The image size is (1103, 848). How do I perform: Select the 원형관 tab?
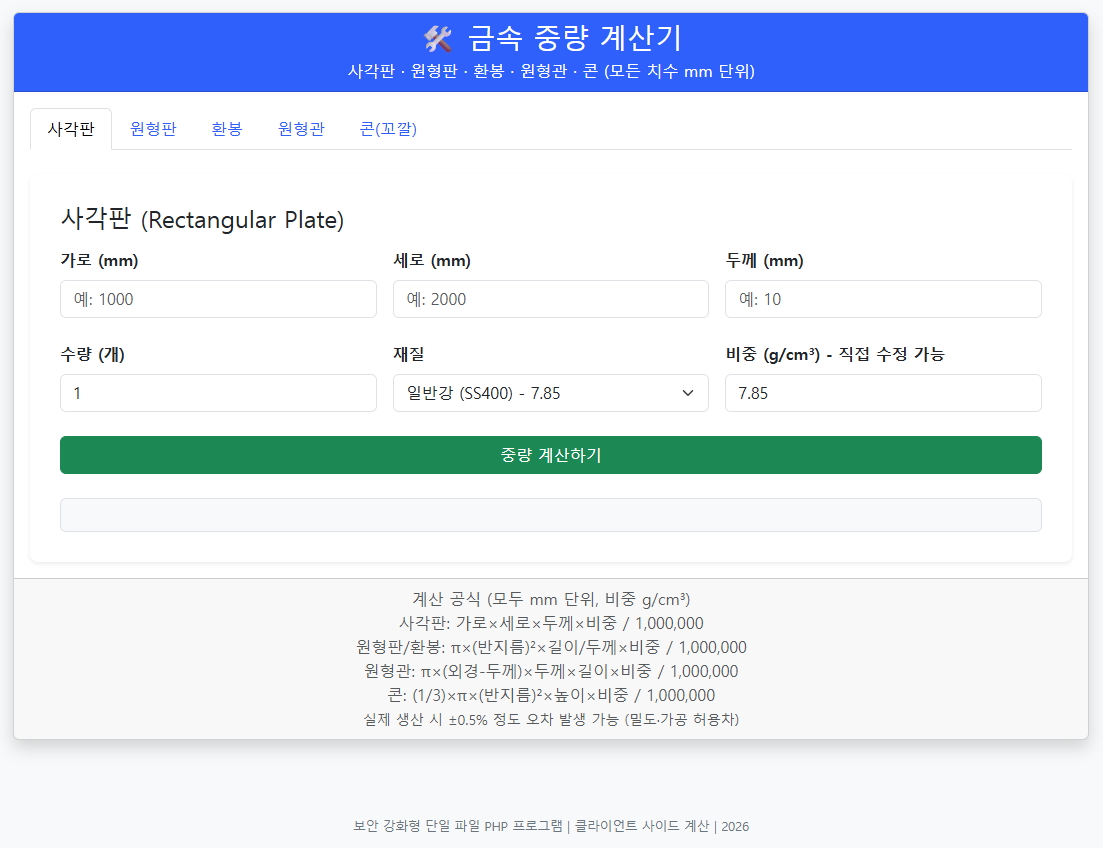pyautogui.click(x=301, y=129)
